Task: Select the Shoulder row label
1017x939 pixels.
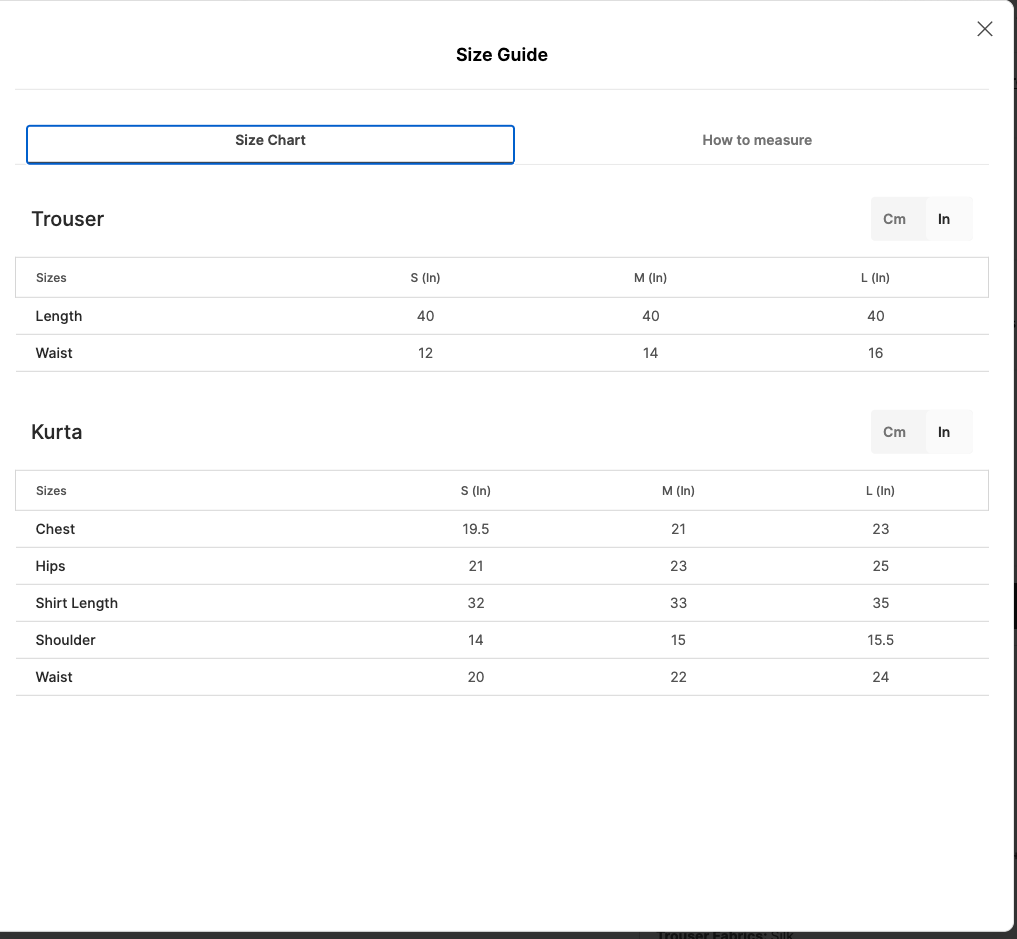Action: 66,640
